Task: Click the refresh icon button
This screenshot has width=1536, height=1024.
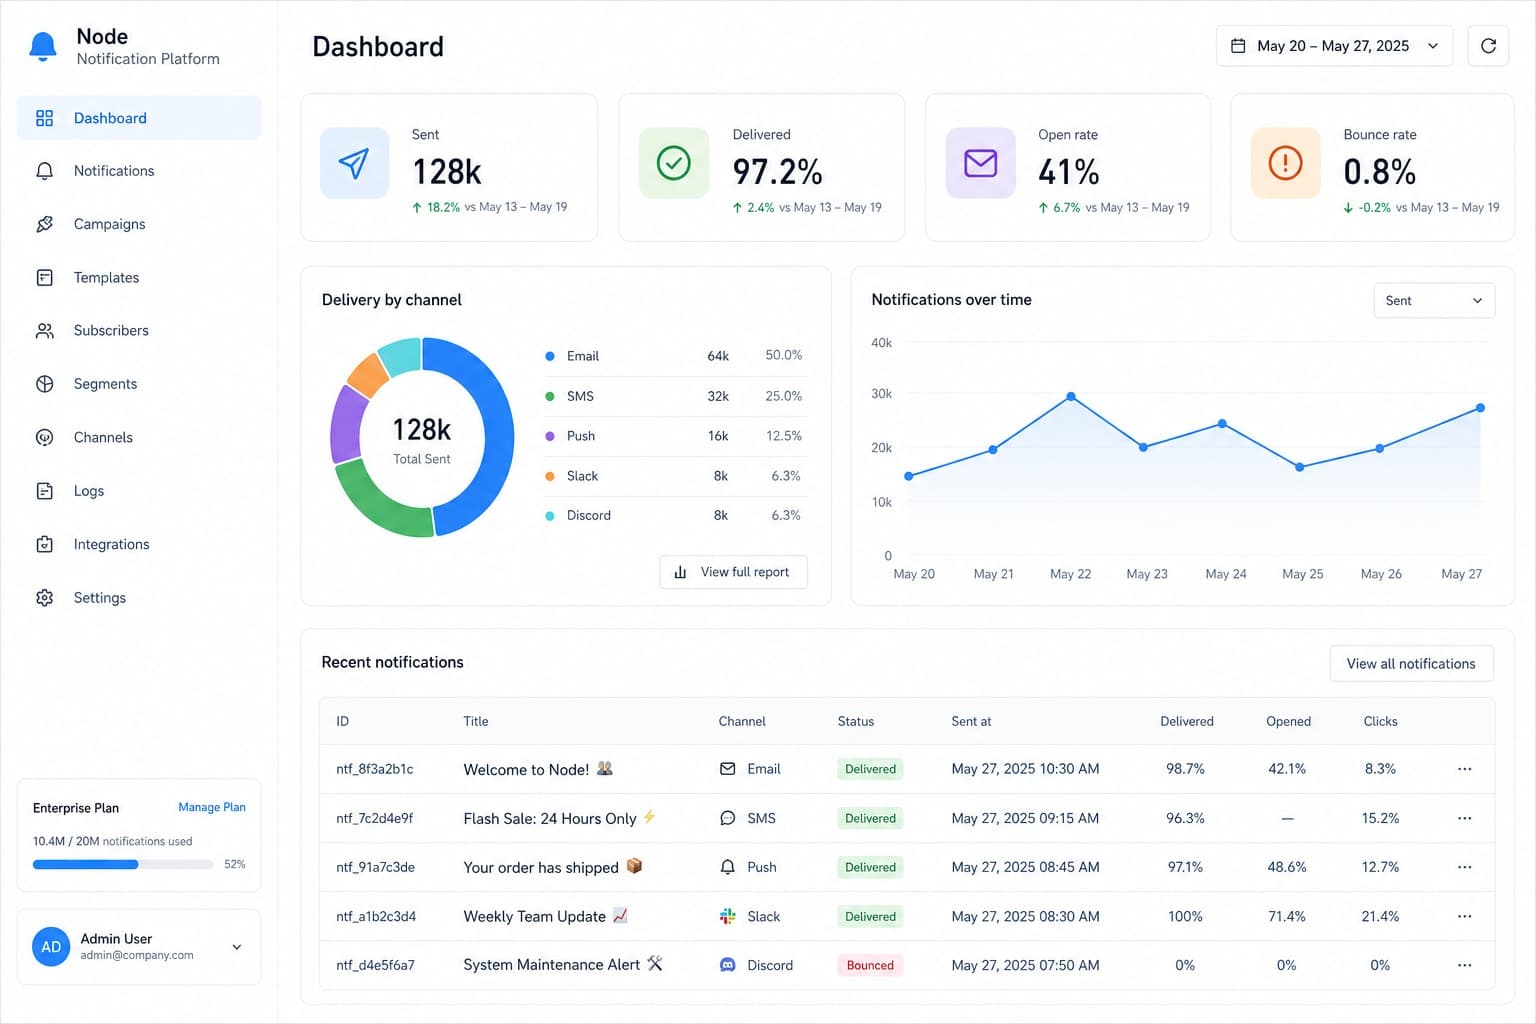Action: coord(1488,46)
